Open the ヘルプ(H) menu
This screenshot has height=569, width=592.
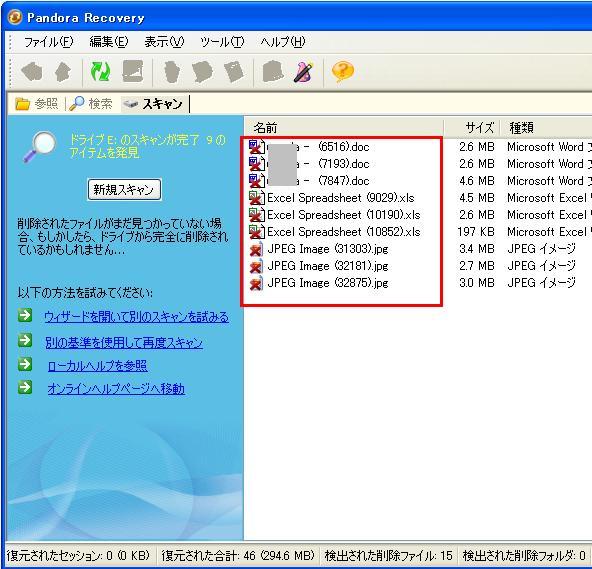(x=282, y=42)
